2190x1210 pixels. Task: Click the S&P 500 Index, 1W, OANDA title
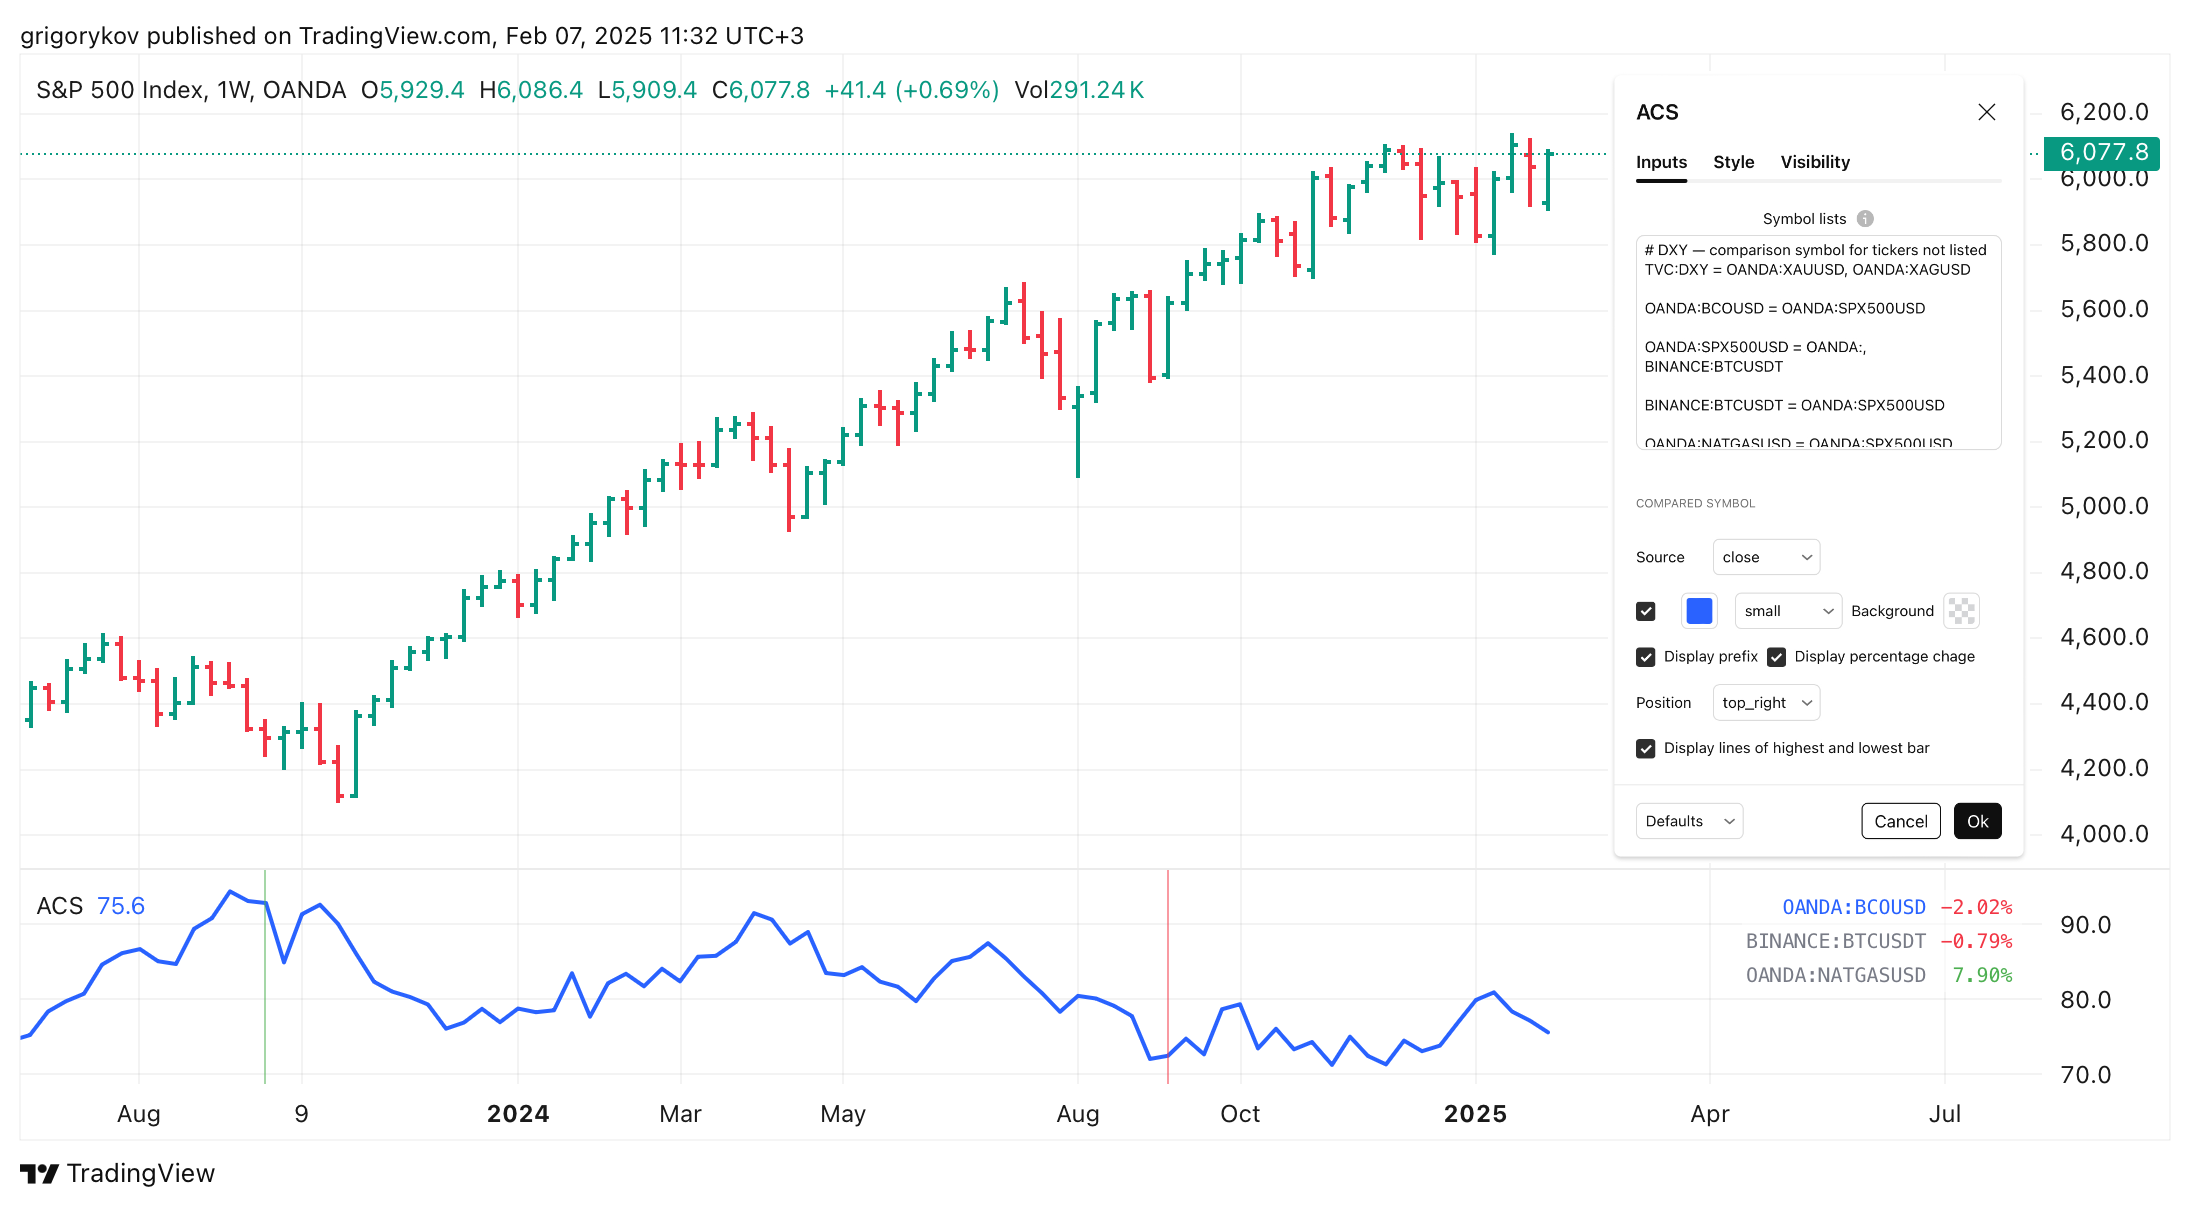click(191, 90)
